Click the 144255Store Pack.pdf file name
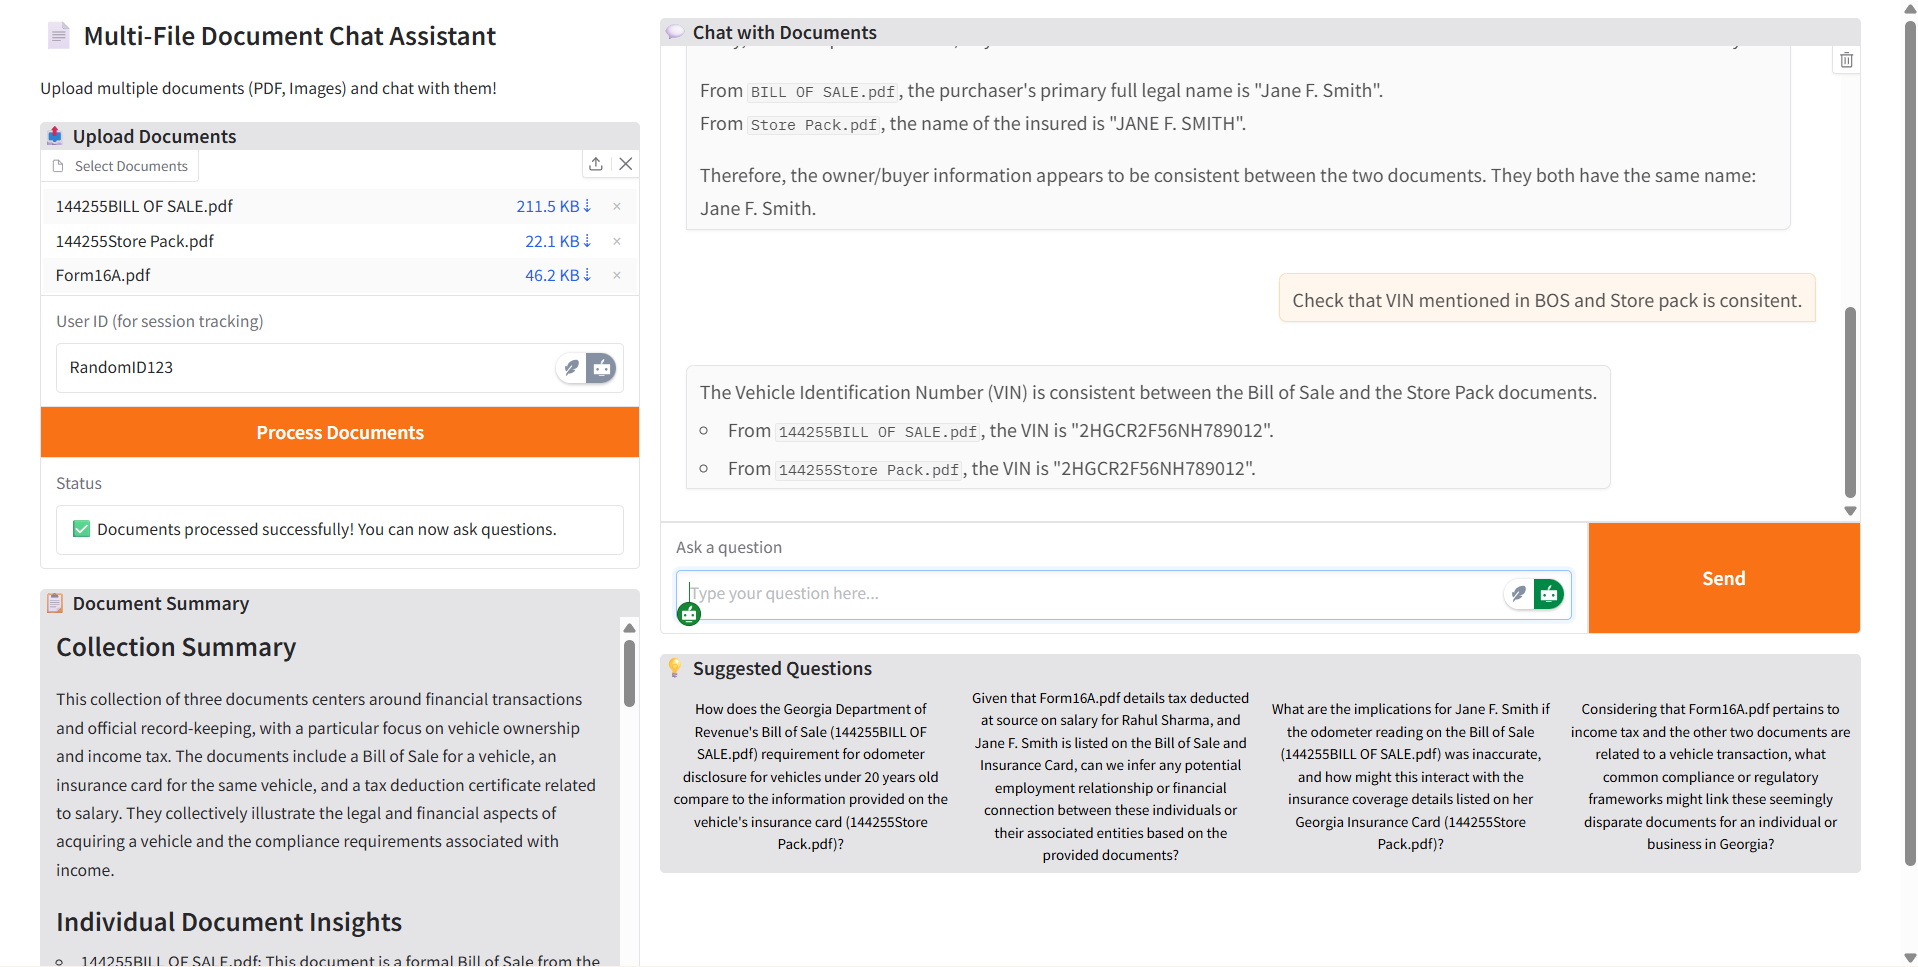 coord(135,241)
